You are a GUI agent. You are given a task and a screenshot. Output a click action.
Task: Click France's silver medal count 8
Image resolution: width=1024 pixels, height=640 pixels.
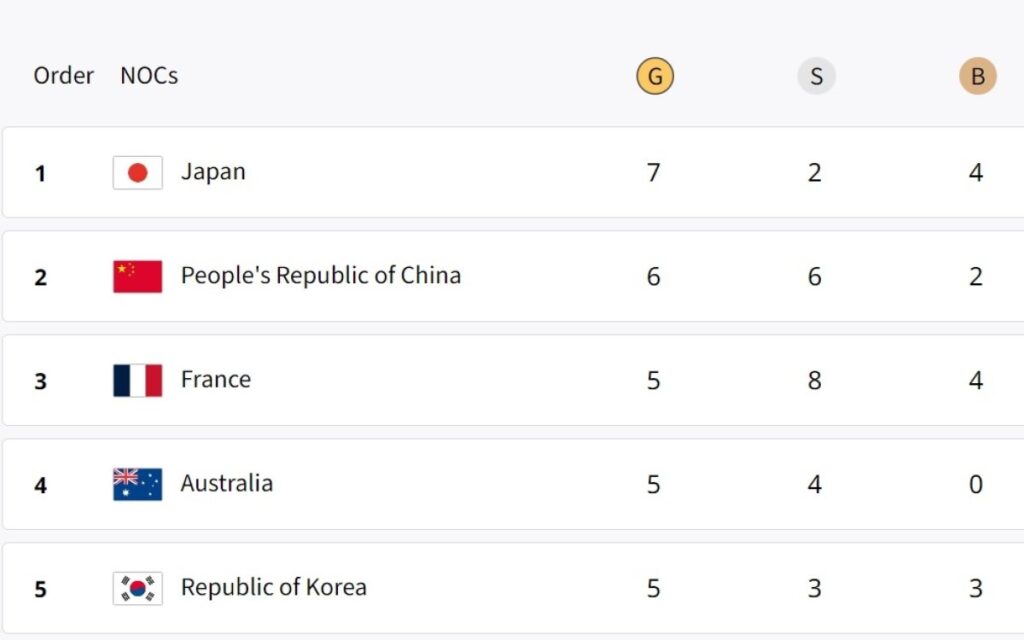tap(815, 381)
